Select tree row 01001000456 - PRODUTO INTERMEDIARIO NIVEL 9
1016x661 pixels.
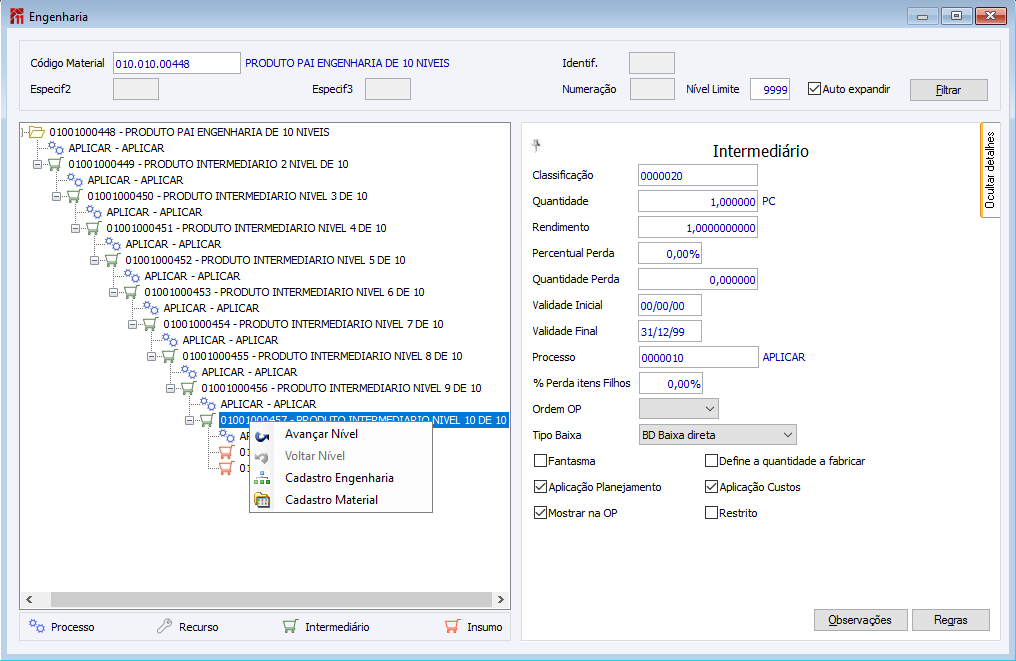point(341,388)
